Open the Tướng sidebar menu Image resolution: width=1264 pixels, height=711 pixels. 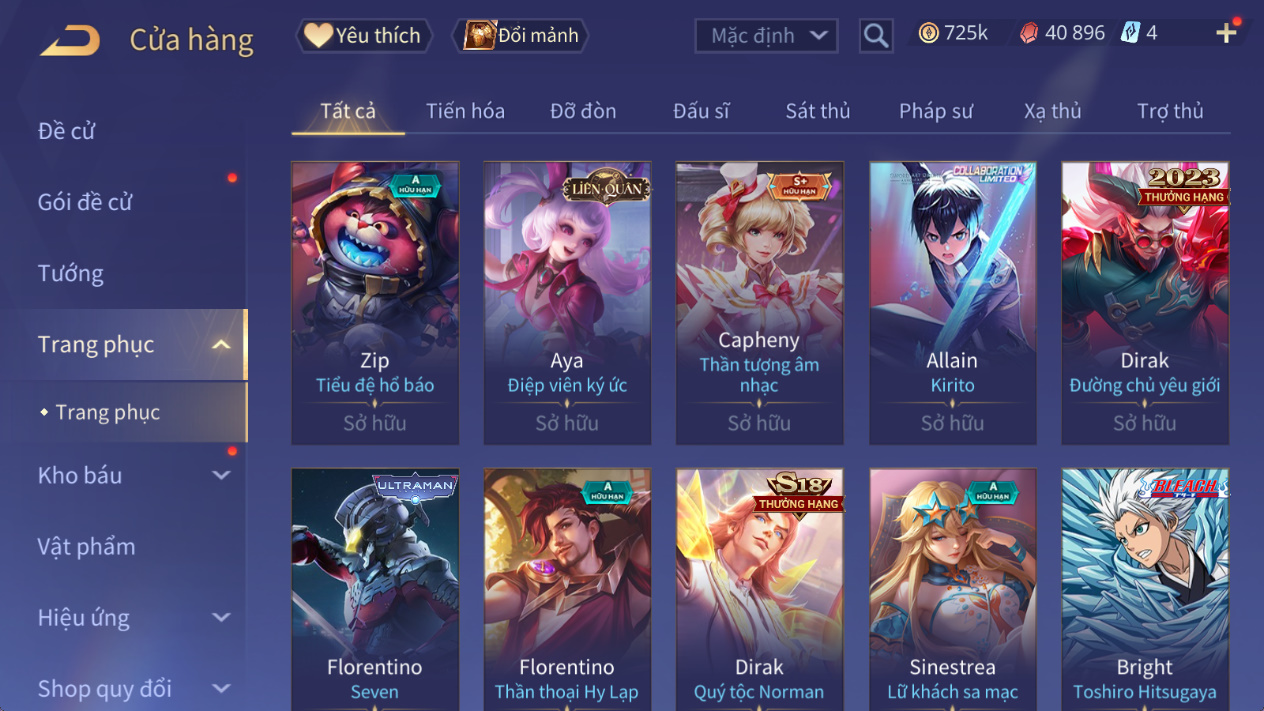(70, 273)
